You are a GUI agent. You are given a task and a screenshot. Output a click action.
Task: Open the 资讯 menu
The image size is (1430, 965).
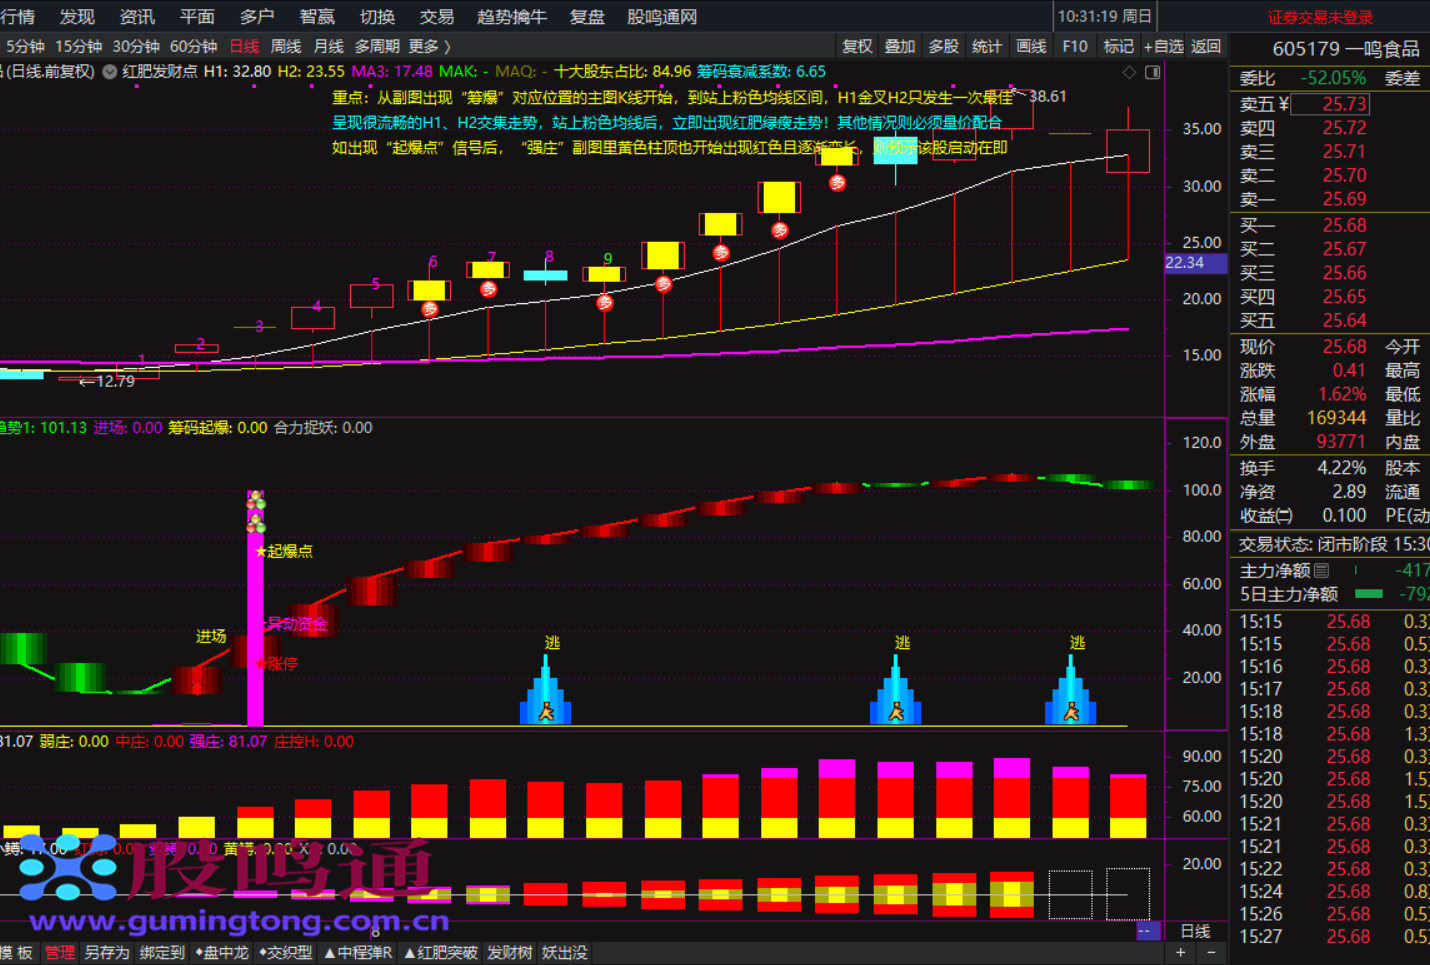137,16
